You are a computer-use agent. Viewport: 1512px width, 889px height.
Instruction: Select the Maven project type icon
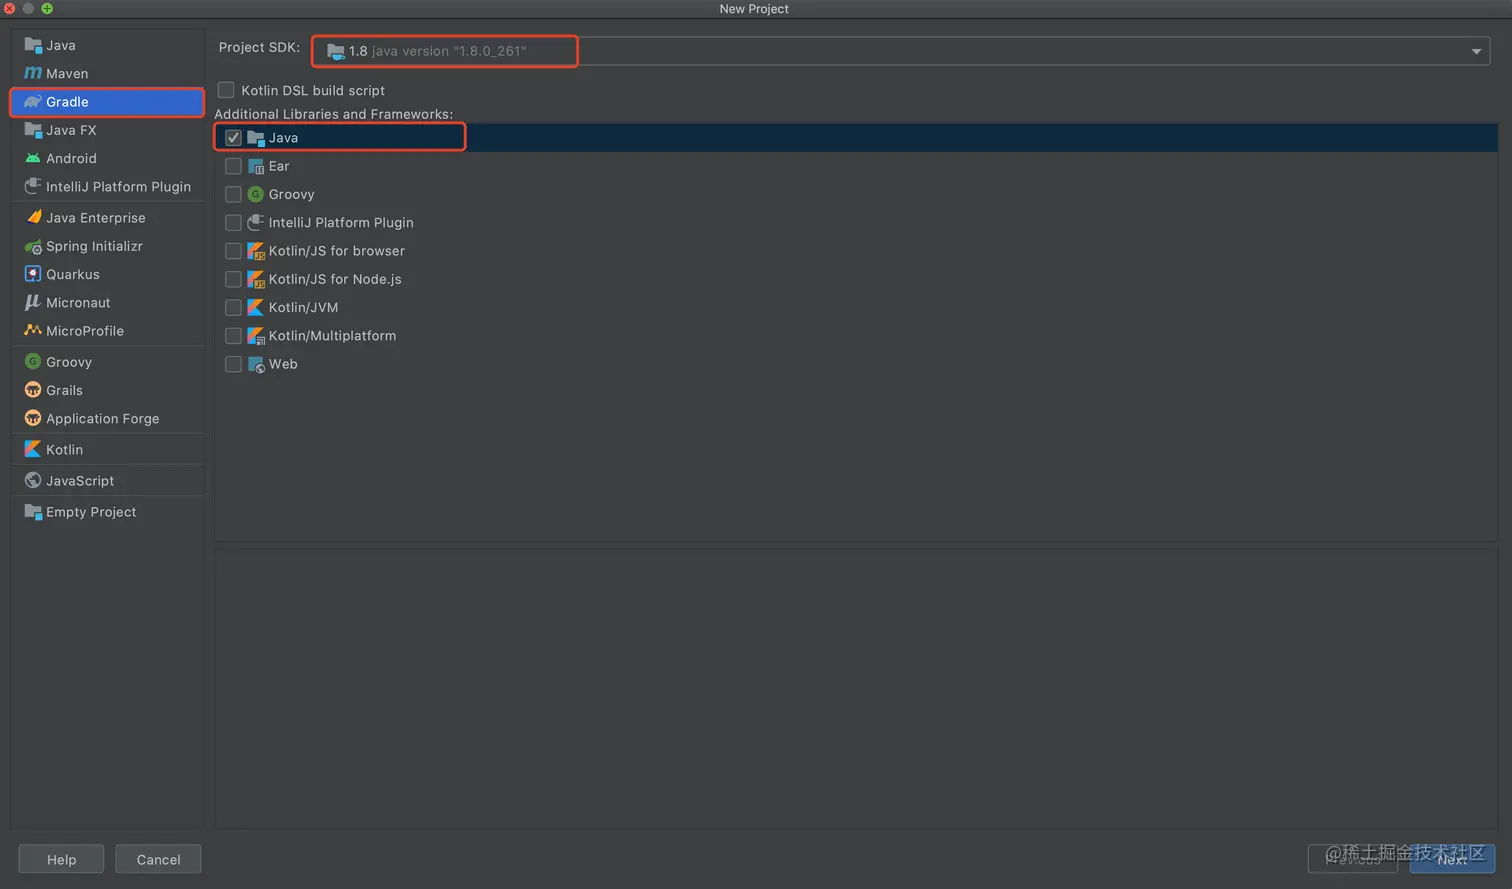point(33,73)
